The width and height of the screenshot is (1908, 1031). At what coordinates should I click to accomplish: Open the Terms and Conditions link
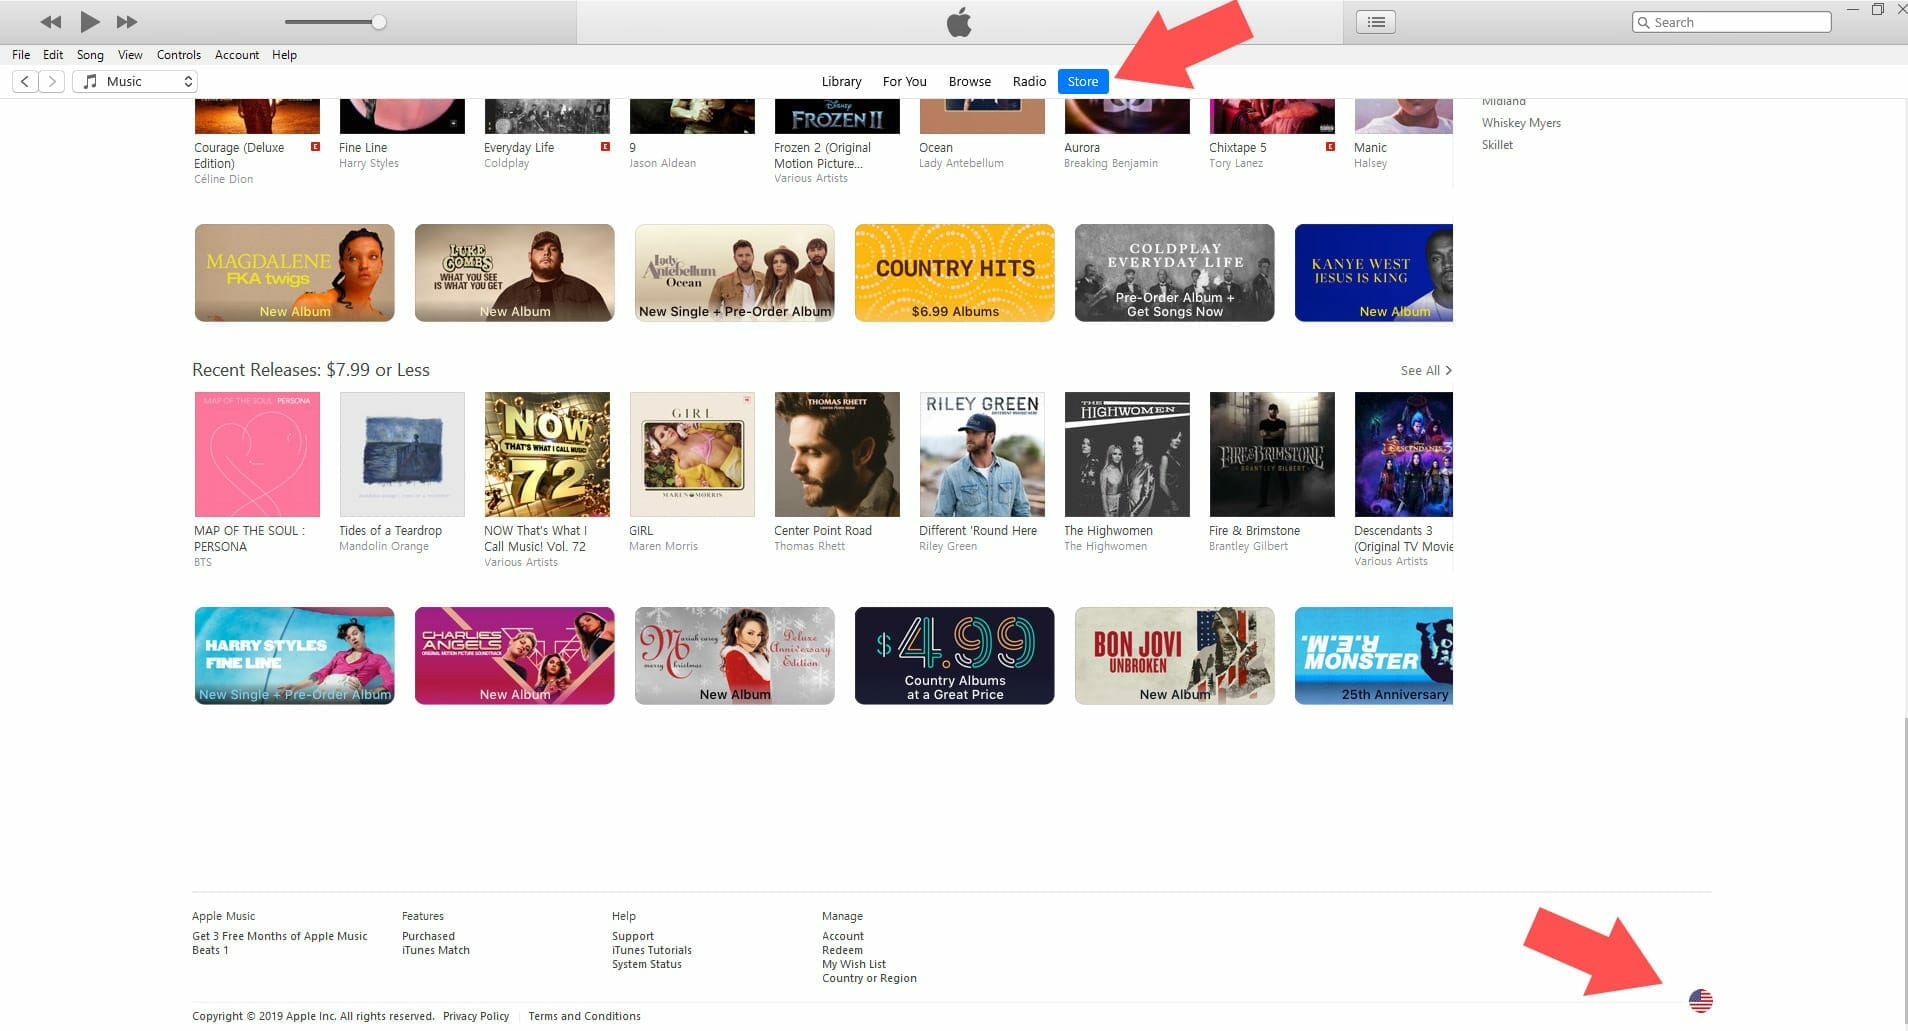coord(584,1016)
